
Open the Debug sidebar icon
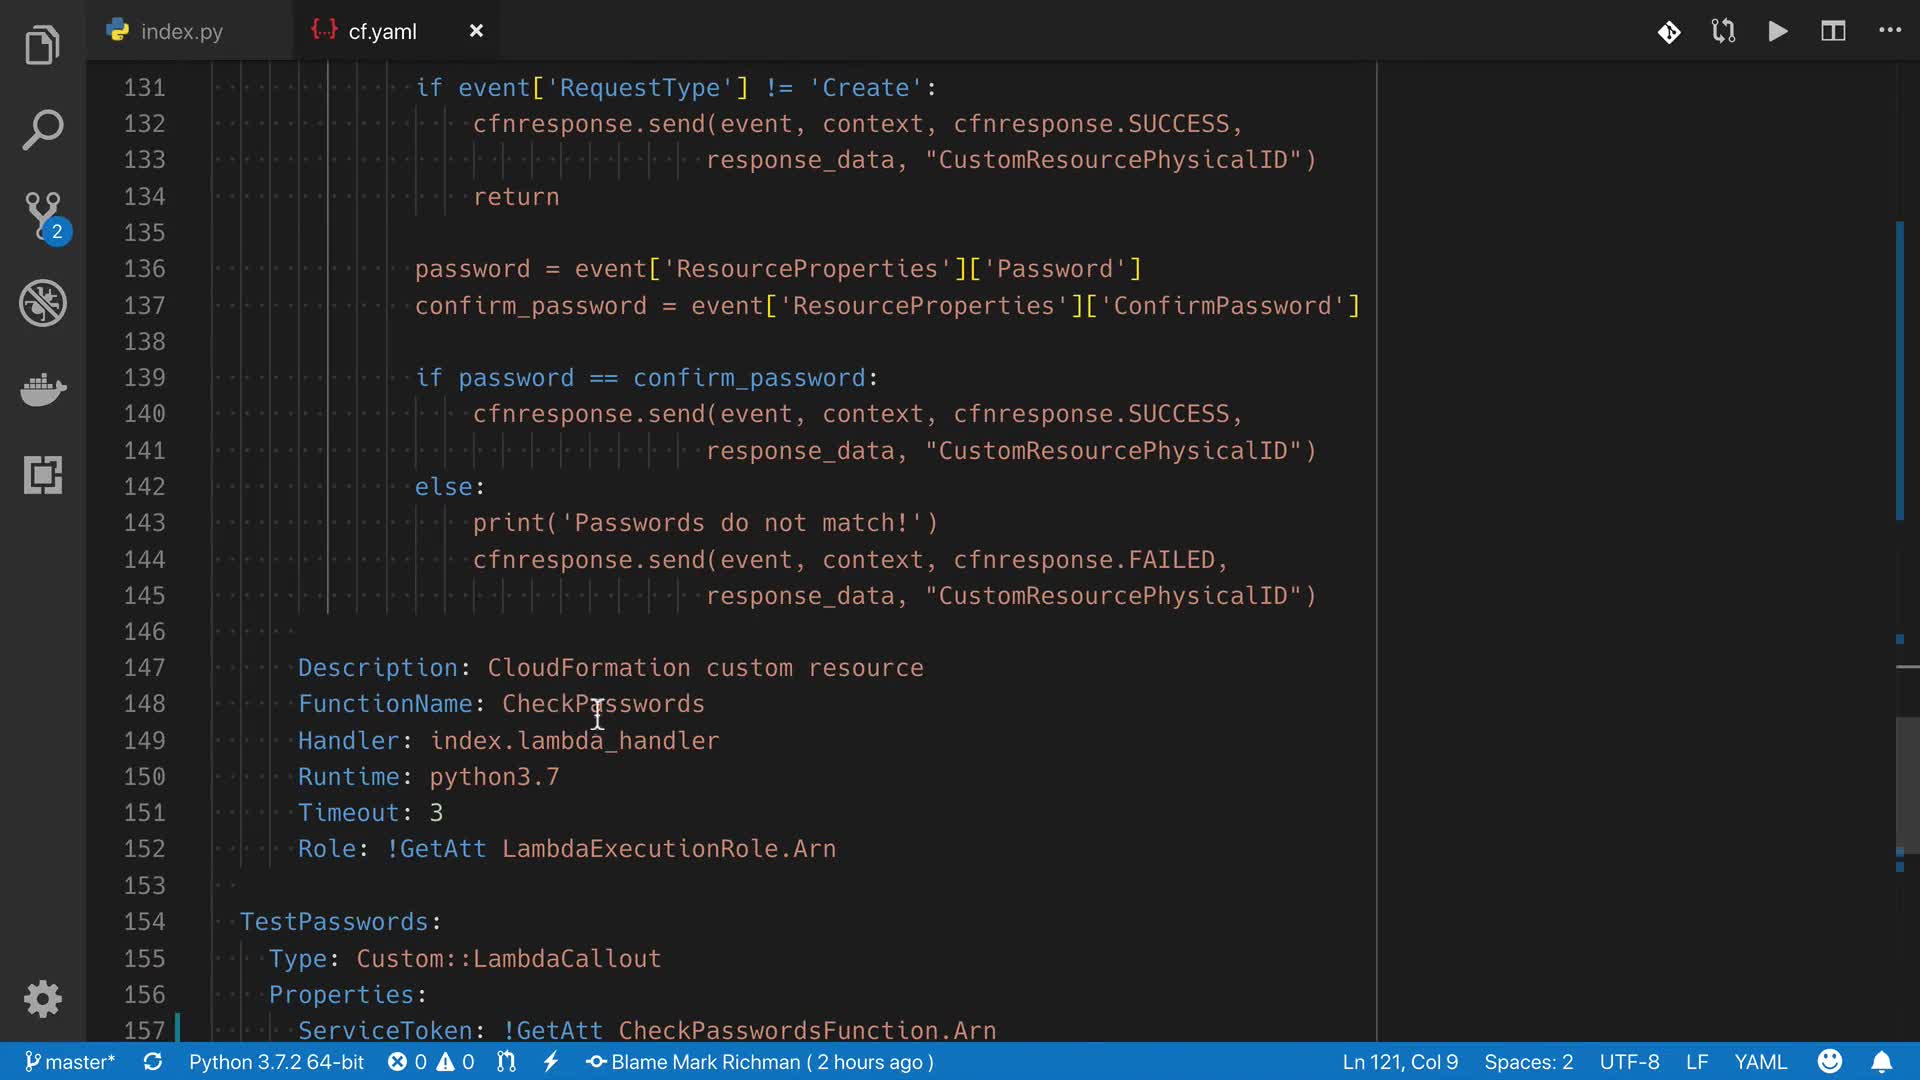[x=42, y=303]
